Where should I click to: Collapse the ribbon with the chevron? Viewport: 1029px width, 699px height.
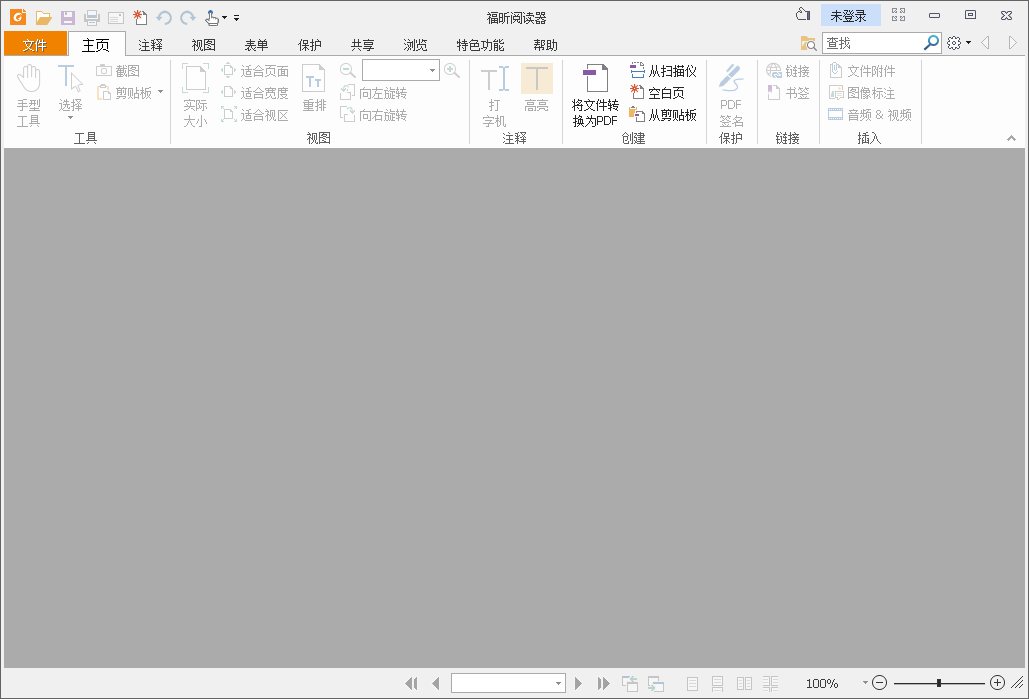point(1011,138)
